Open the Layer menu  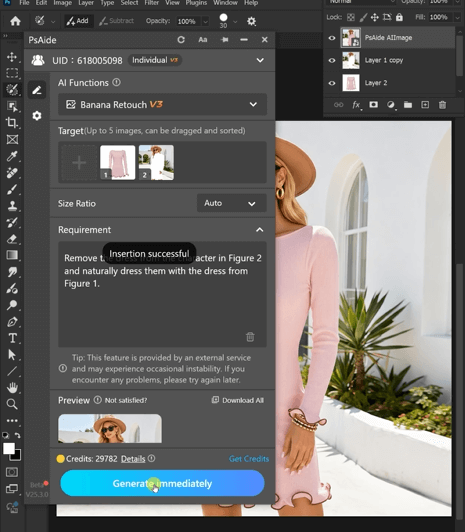[x=85, y=3]
